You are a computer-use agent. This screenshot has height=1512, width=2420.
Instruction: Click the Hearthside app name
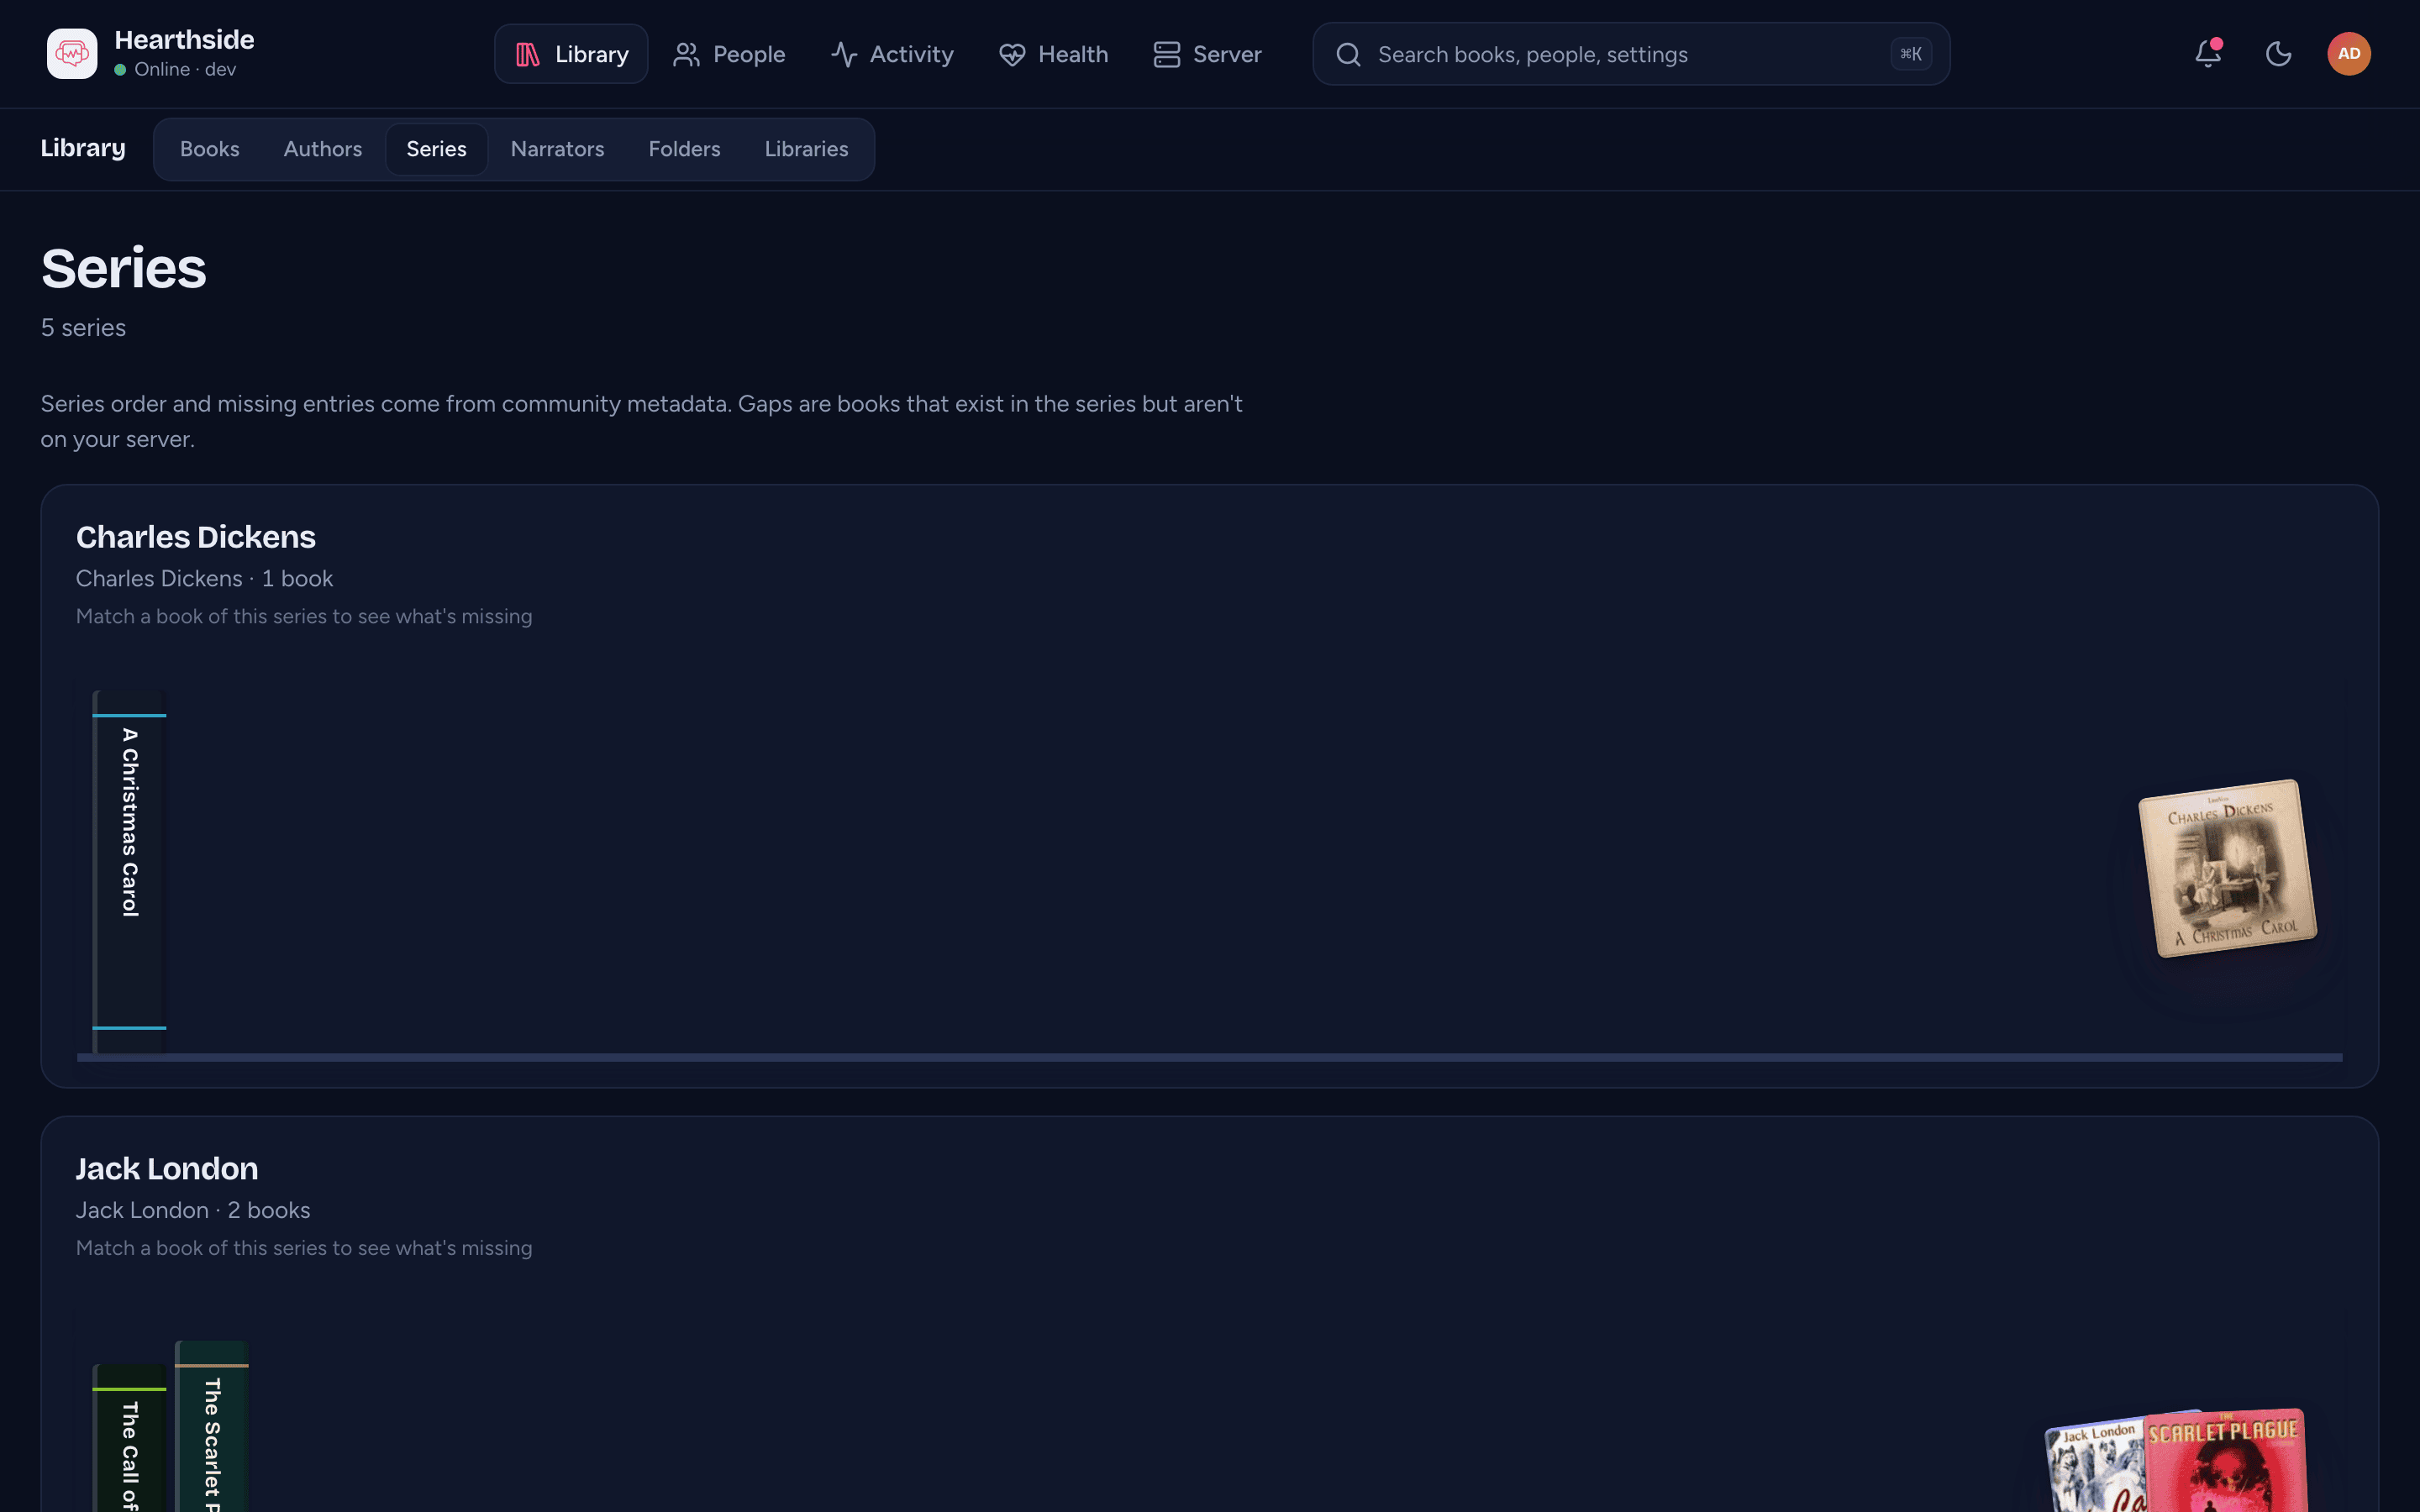[184, 40]
